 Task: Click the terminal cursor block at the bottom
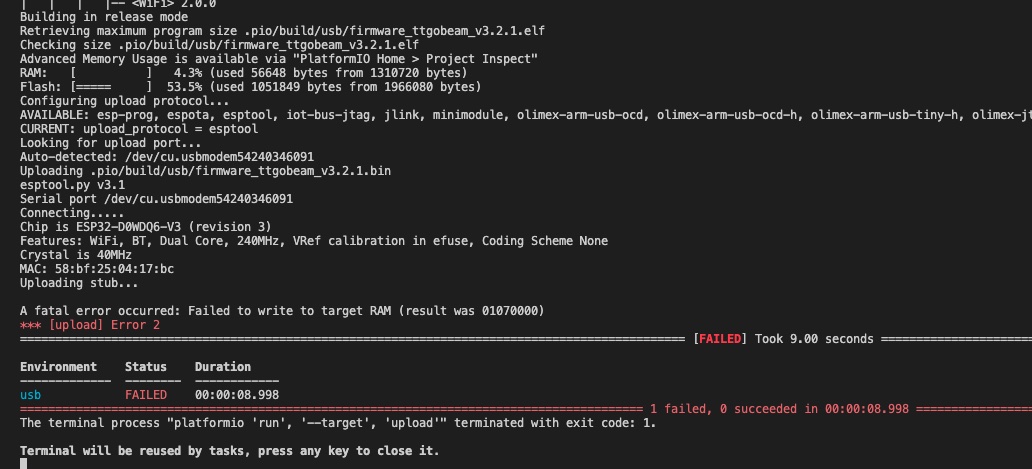[23, 464]
